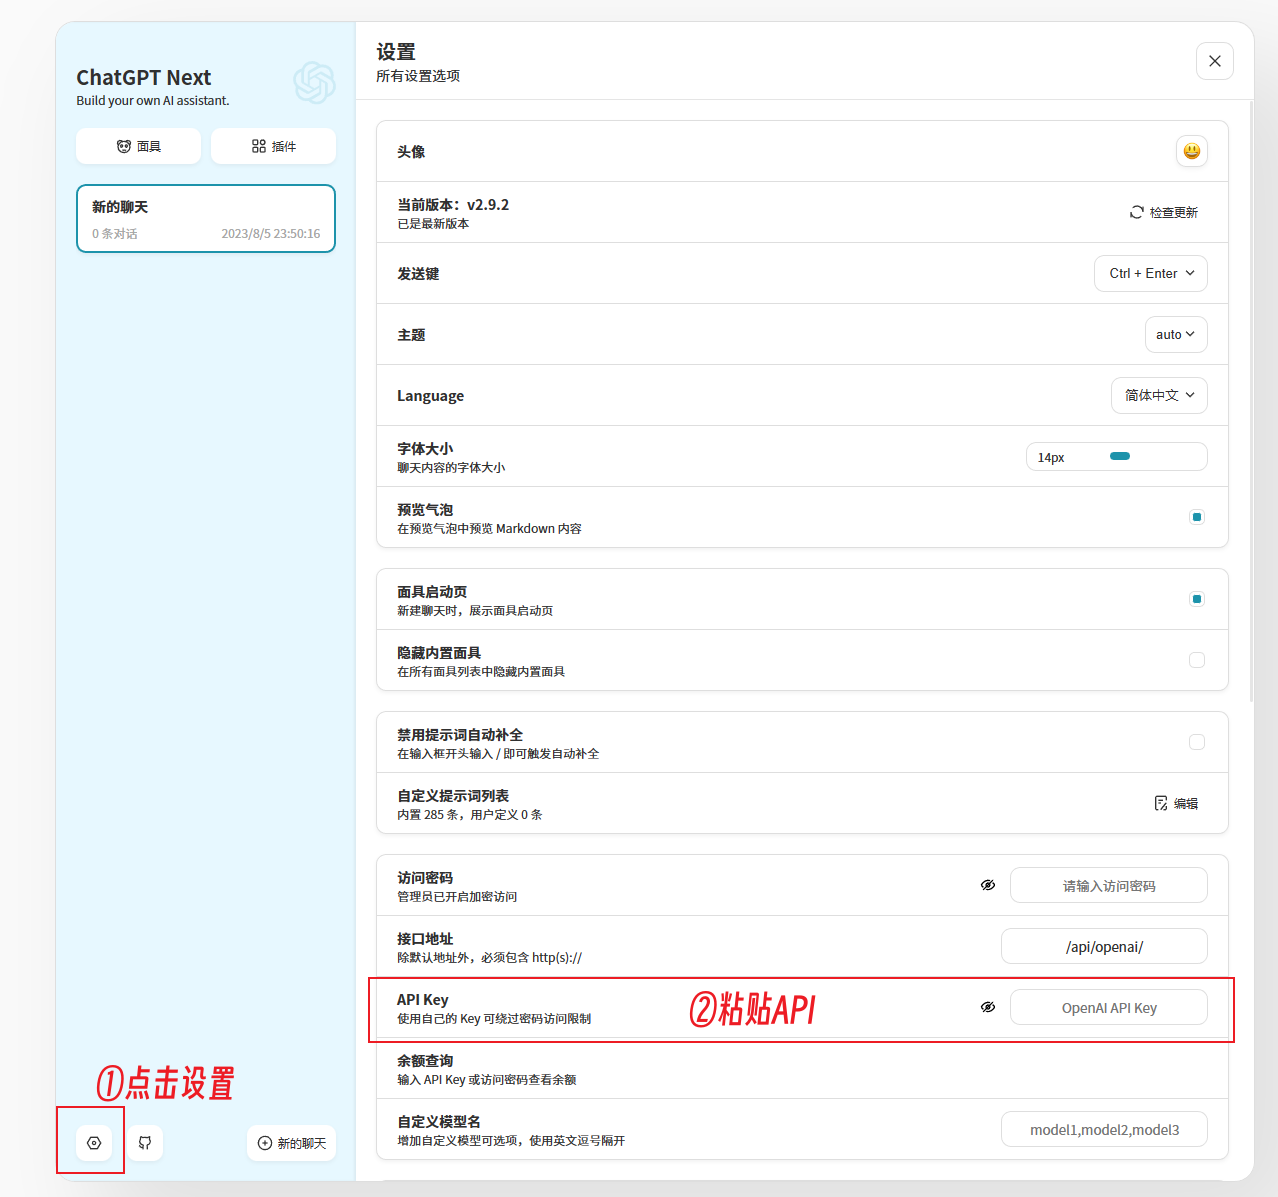Click the 请输入访问密码 input field
Screen dimensions: 1278x1197
coord(1109,885)
